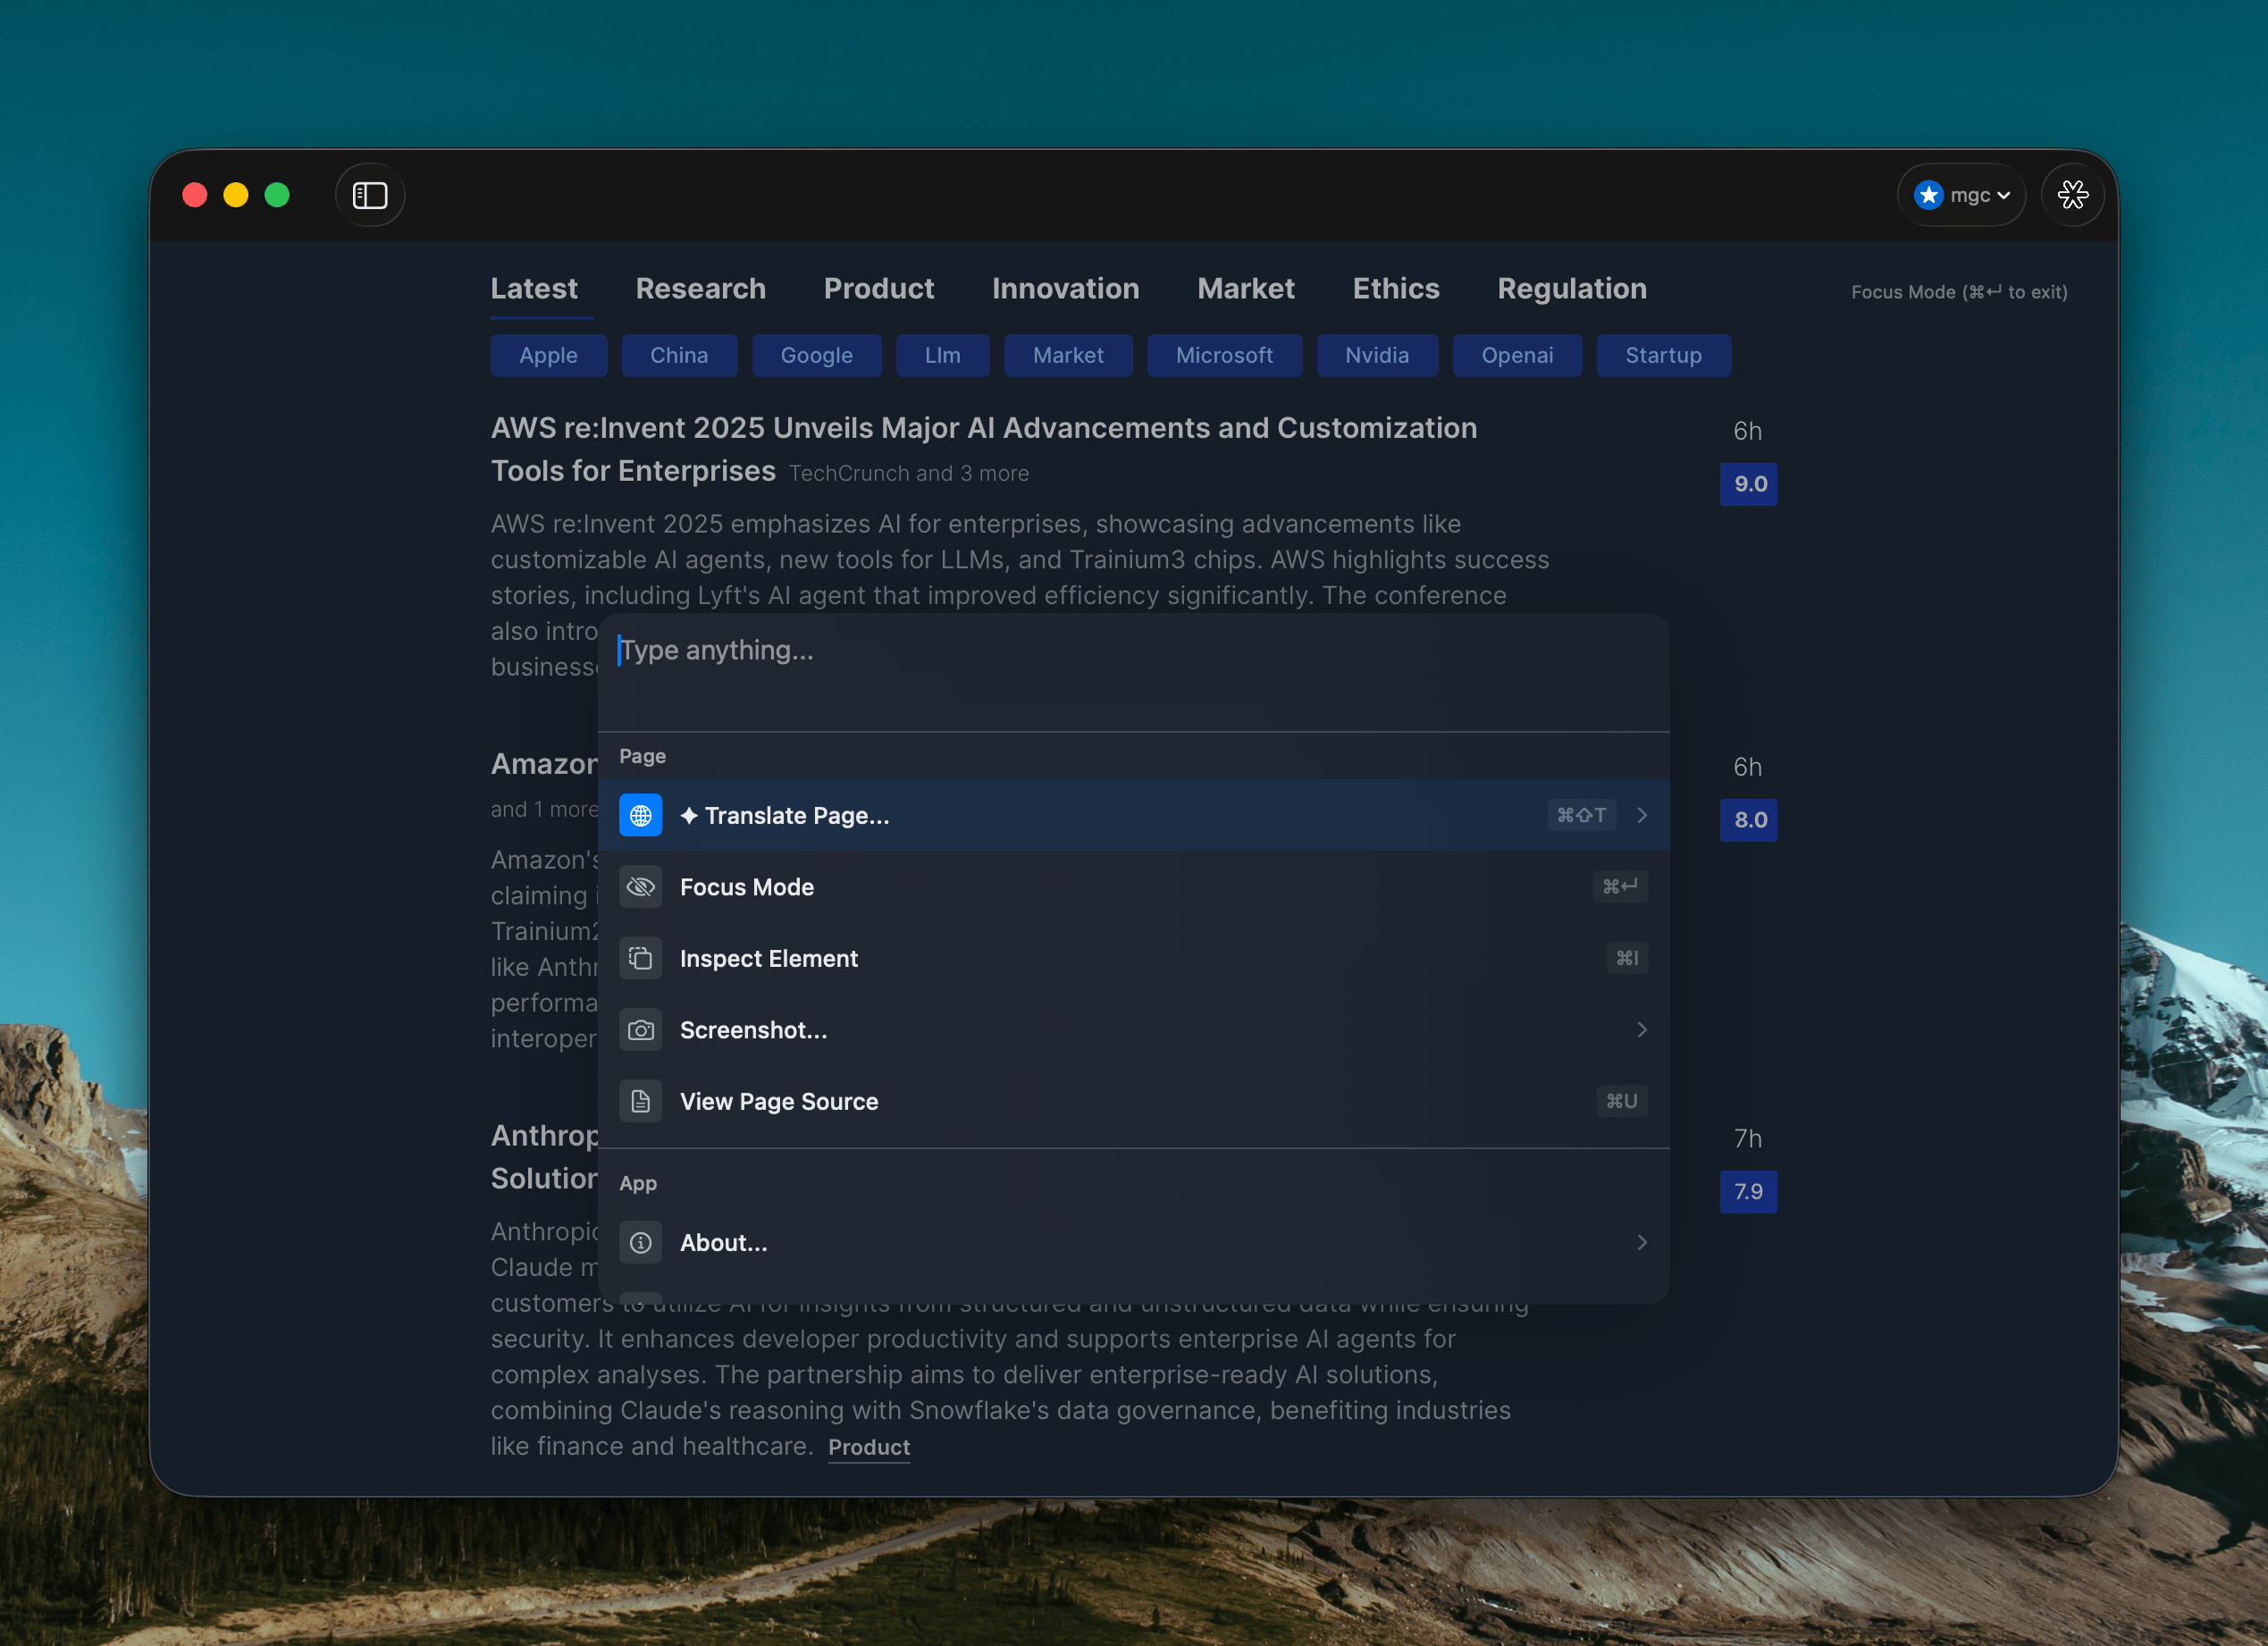Click the View Page Source document icon

coord(640,1101)
